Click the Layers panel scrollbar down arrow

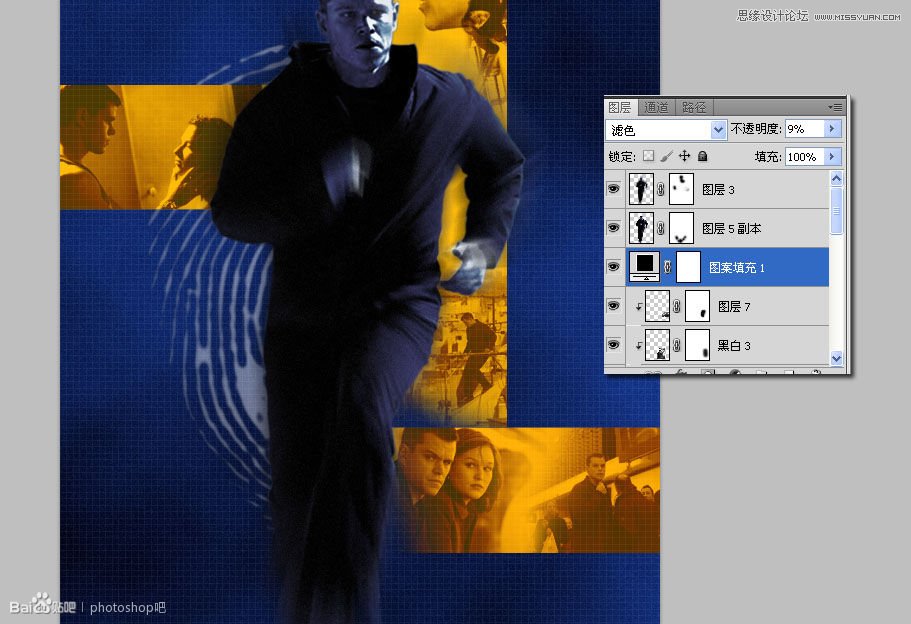836,358
